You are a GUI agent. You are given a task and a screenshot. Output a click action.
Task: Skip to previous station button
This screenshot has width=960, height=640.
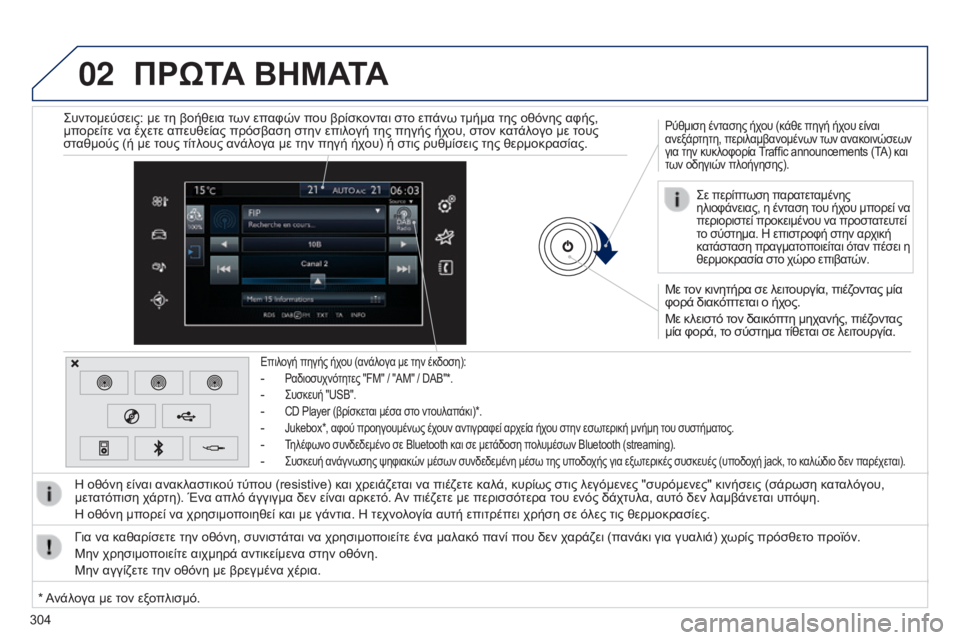(224, 269)
